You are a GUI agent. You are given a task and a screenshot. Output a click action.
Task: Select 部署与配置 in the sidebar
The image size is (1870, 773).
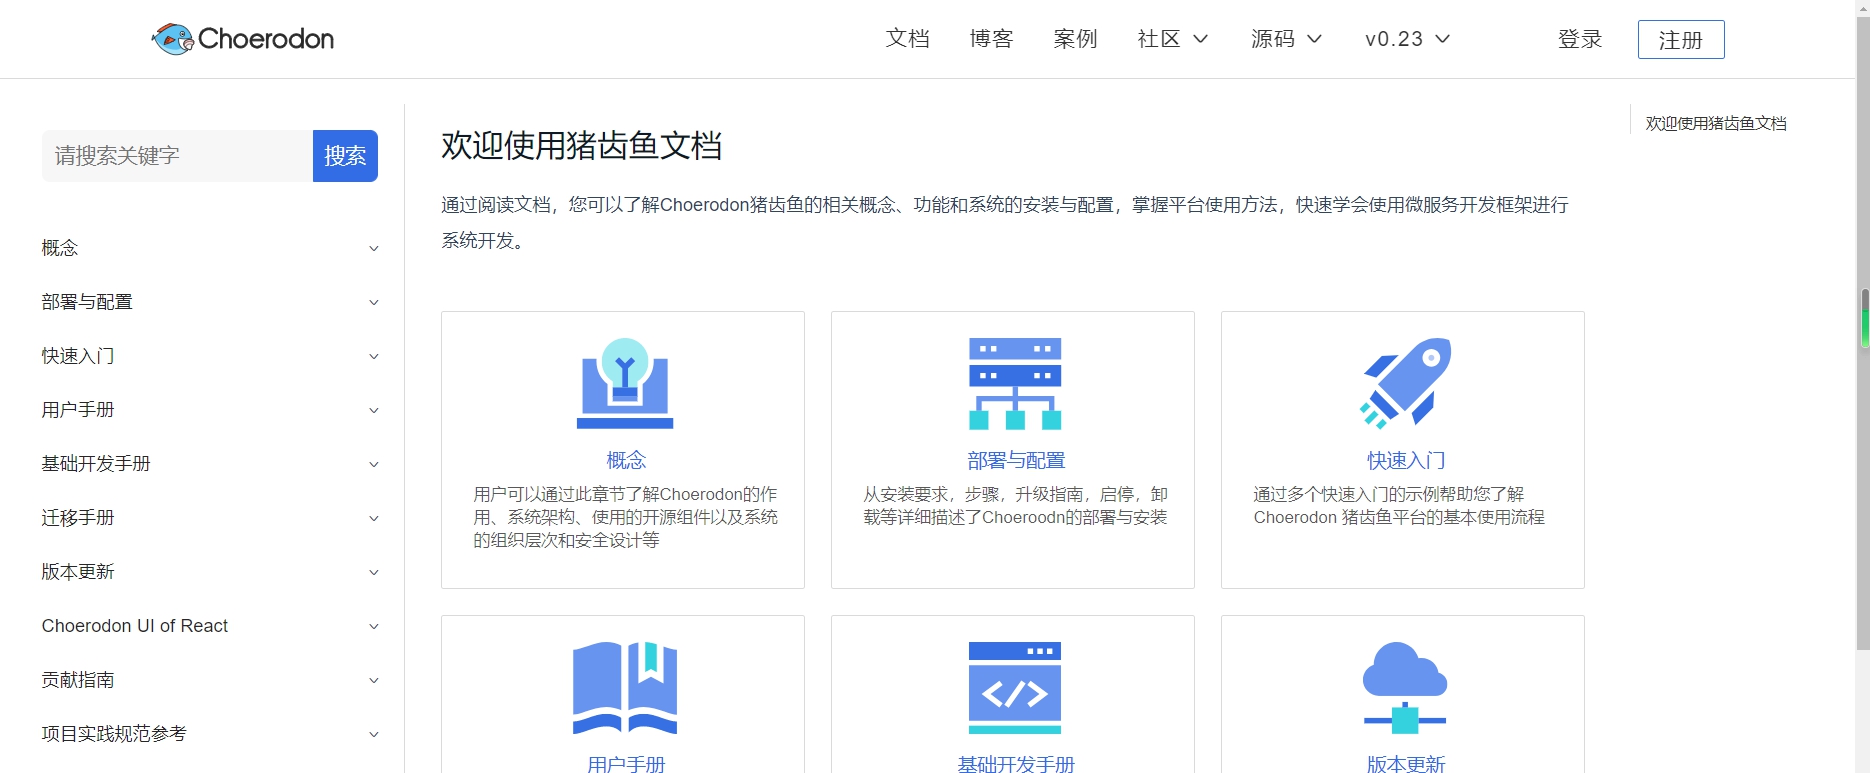coord(87,302)
